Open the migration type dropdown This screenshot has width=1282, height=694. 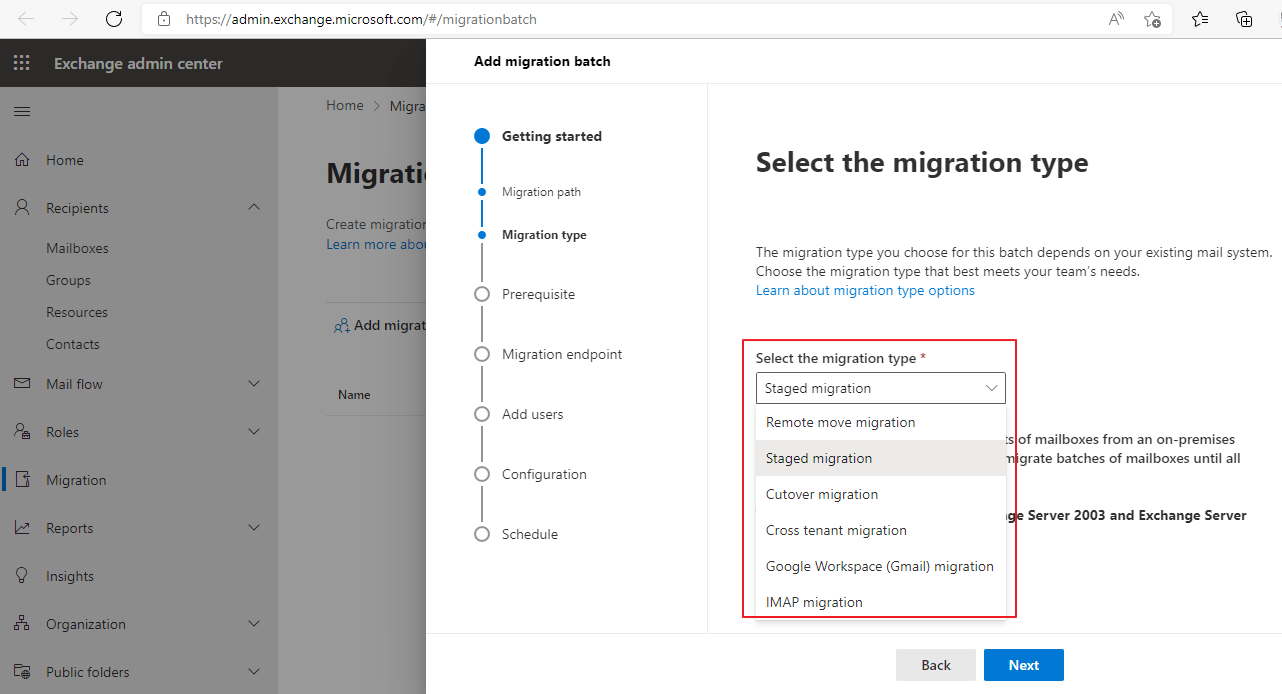click(x=880, y=388)
